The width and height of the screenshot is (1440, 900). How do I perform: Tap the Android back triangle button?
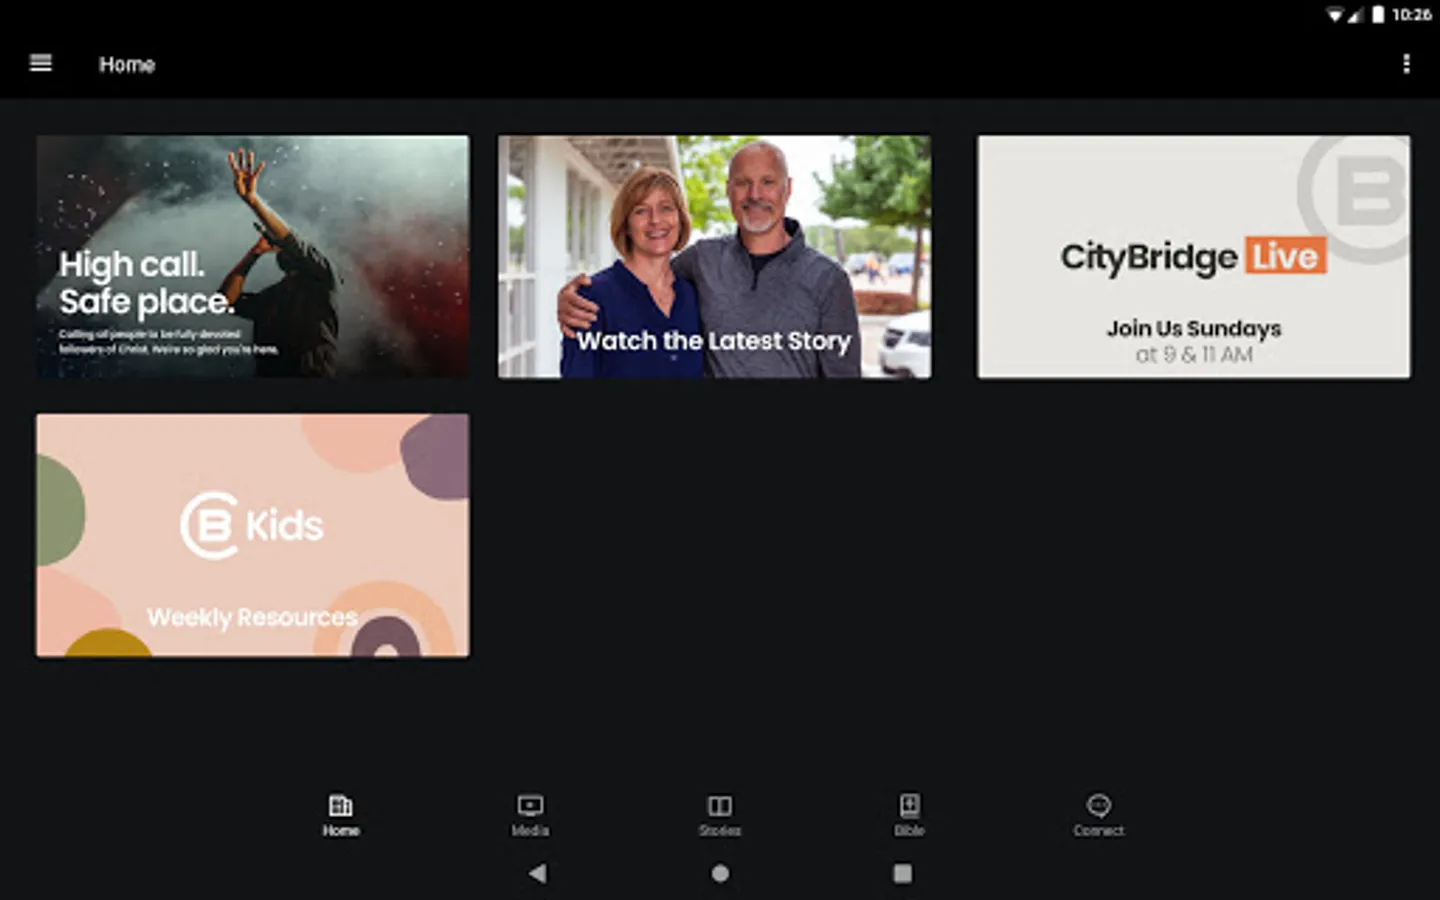point(538,873)
